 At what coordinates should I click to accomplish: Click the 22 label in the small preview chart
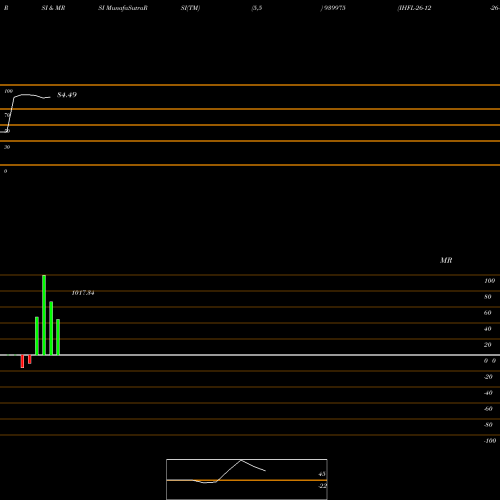323,486
